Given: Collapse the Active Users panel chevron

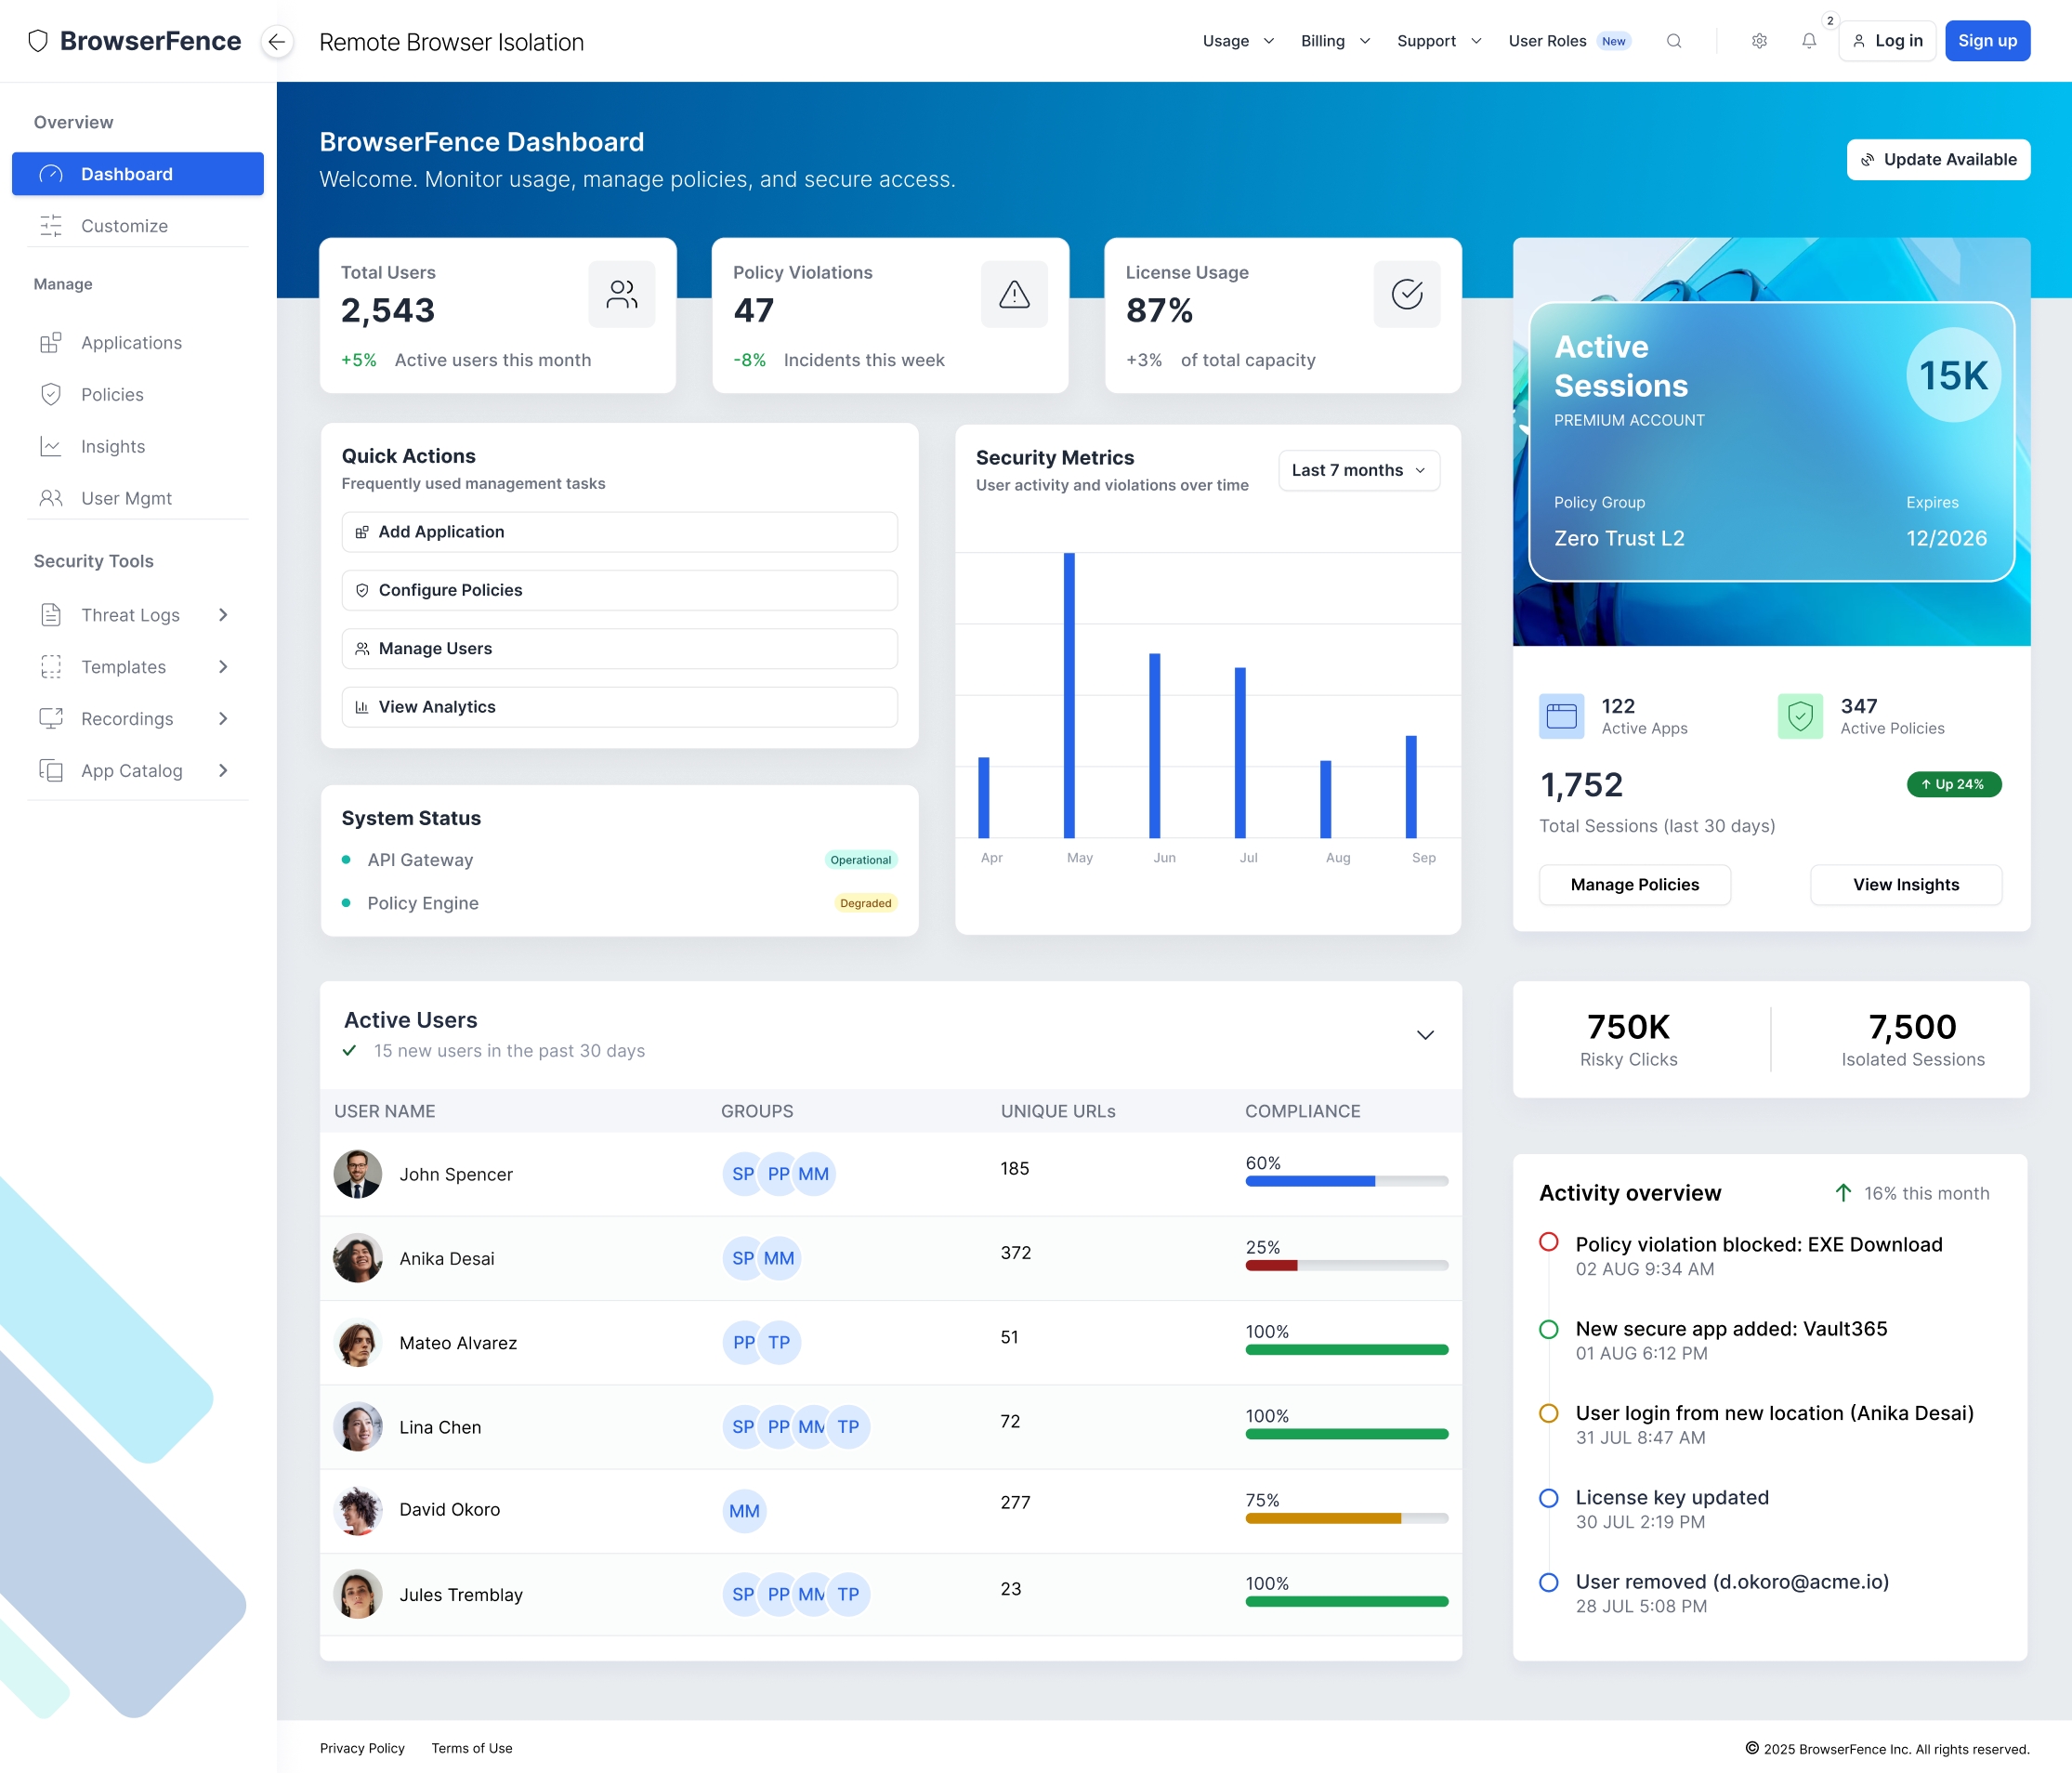Looking at the screenshot, I should click(x=1424, y=1034).
